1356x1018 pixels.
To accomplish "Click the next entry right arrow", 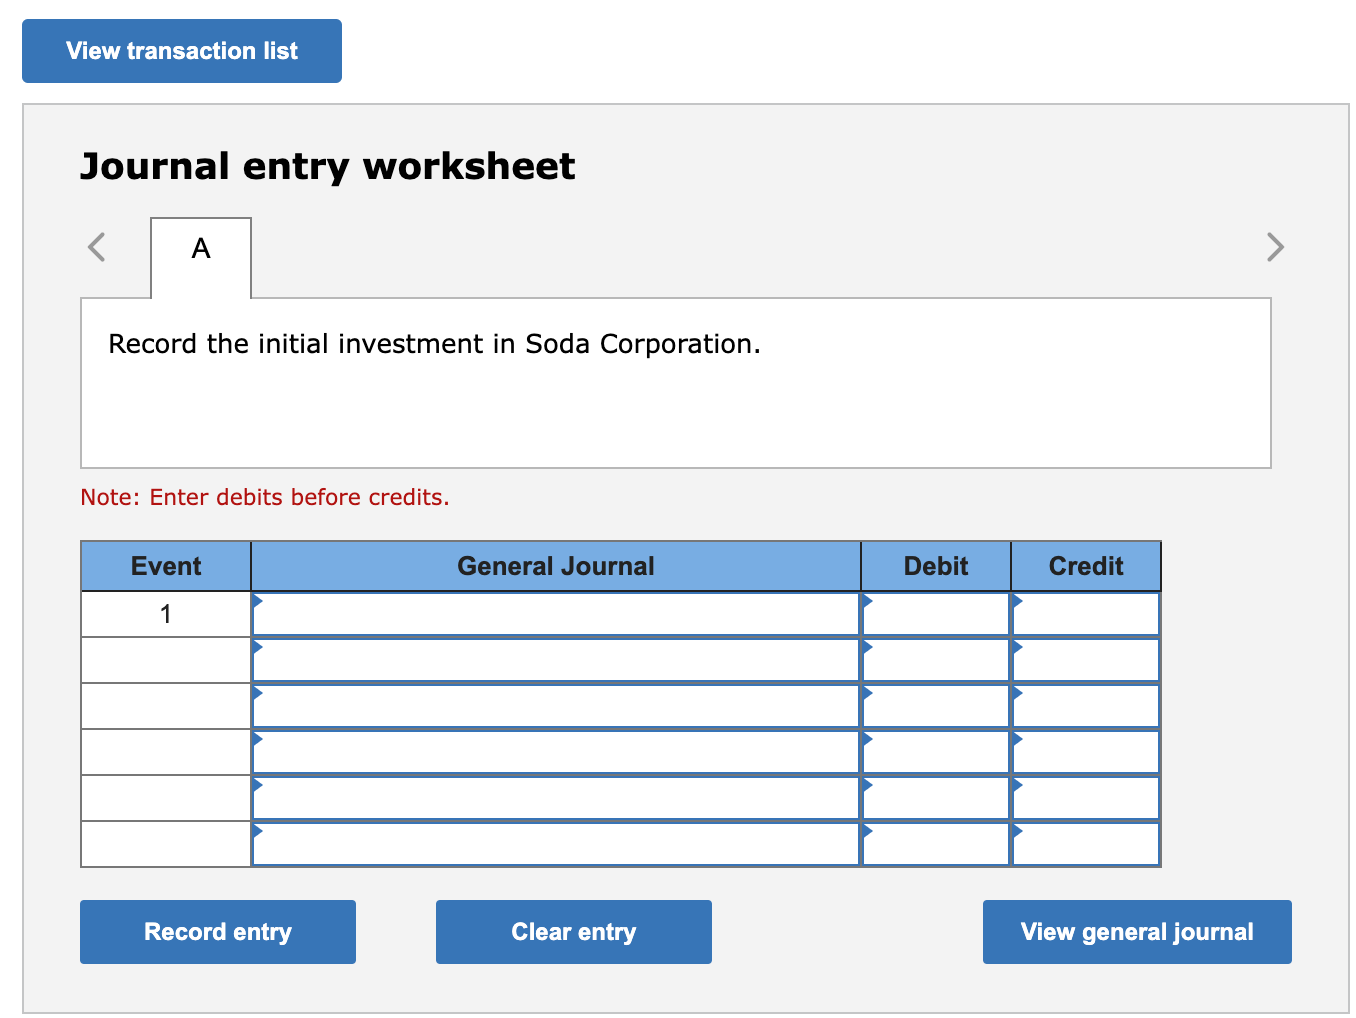I will point(1274,246).
